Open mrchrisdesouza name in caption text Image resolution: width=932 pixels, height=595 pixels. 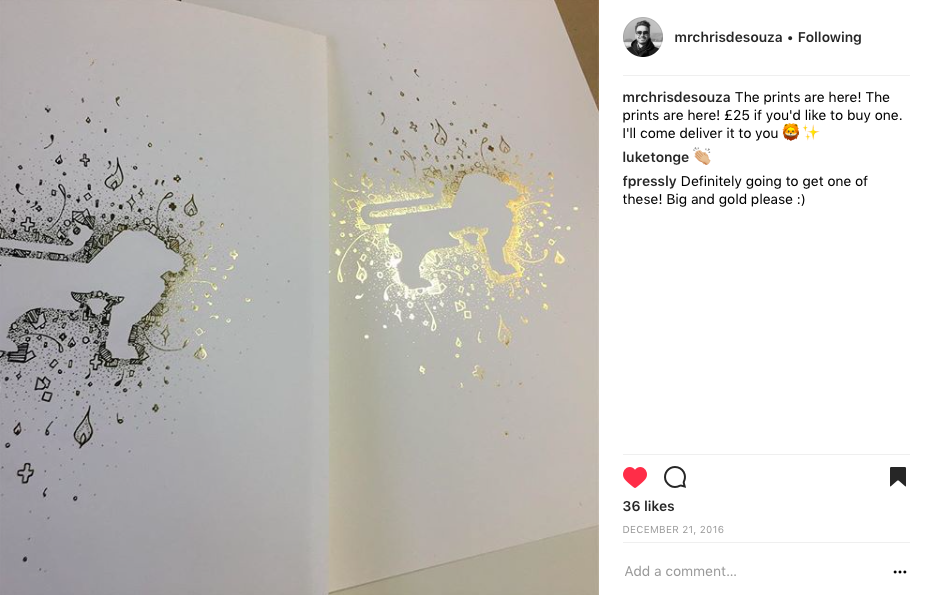(x=676, y=97)
